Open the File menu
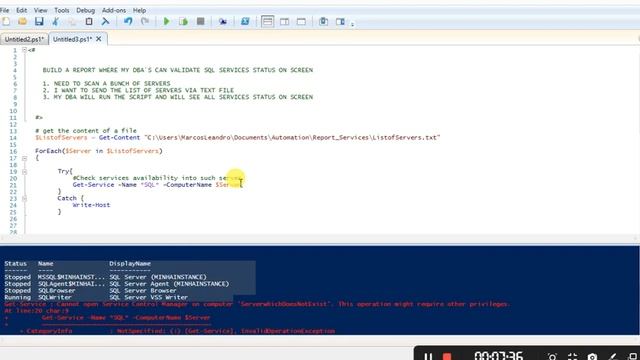Screen dimensions: 640x360 (x=4, y=10)
